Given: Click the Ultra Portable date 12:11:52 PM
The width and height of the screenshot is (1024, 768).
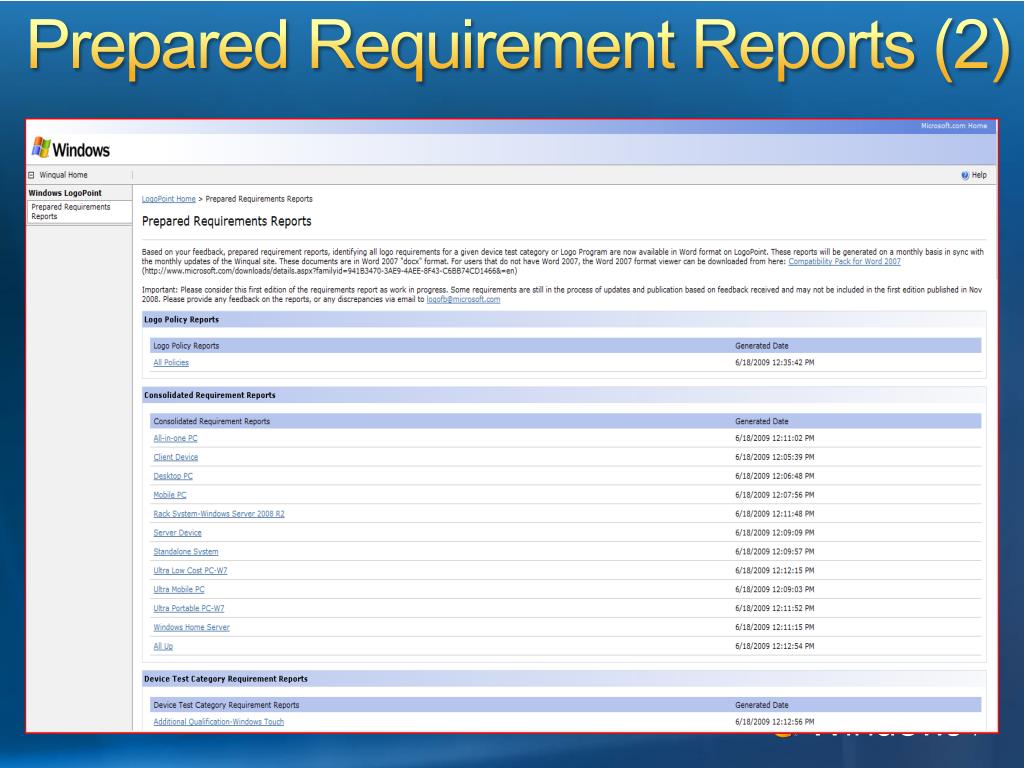Looking at the screenshot, I should coord(775,609).
